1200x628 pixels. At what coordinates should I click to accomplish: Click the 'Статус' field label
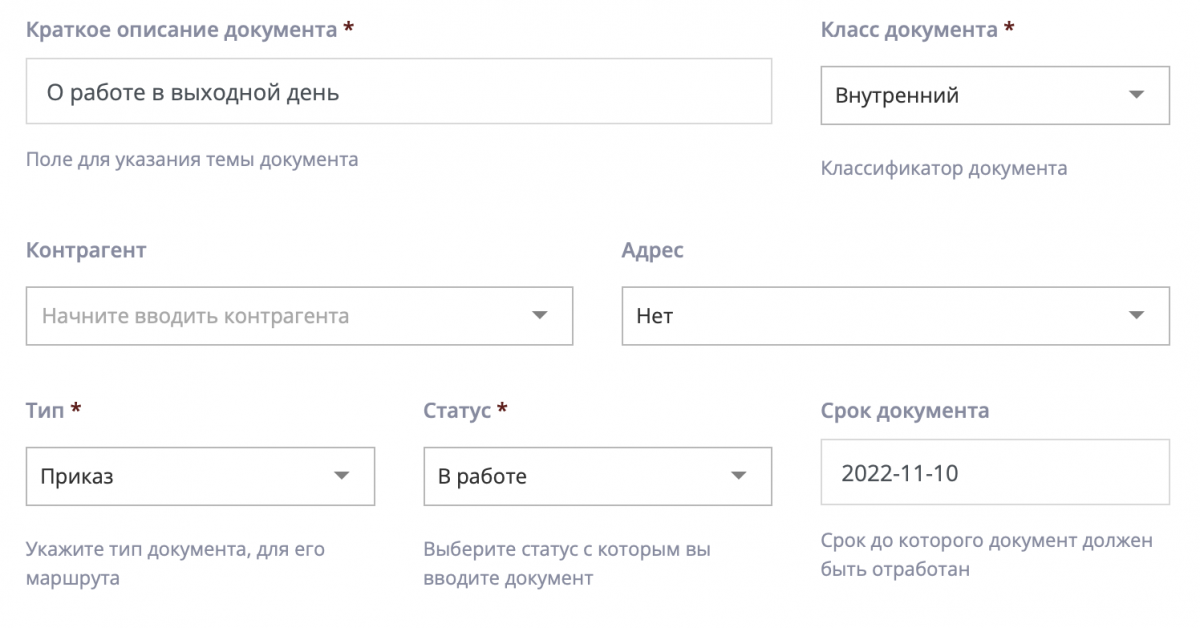457,410
